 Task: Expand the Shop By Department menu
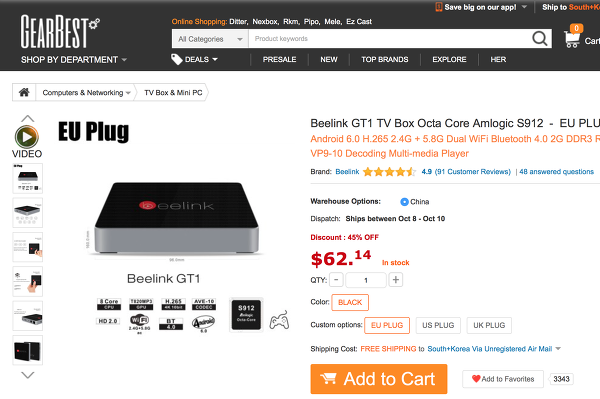(x=74, y=60)
